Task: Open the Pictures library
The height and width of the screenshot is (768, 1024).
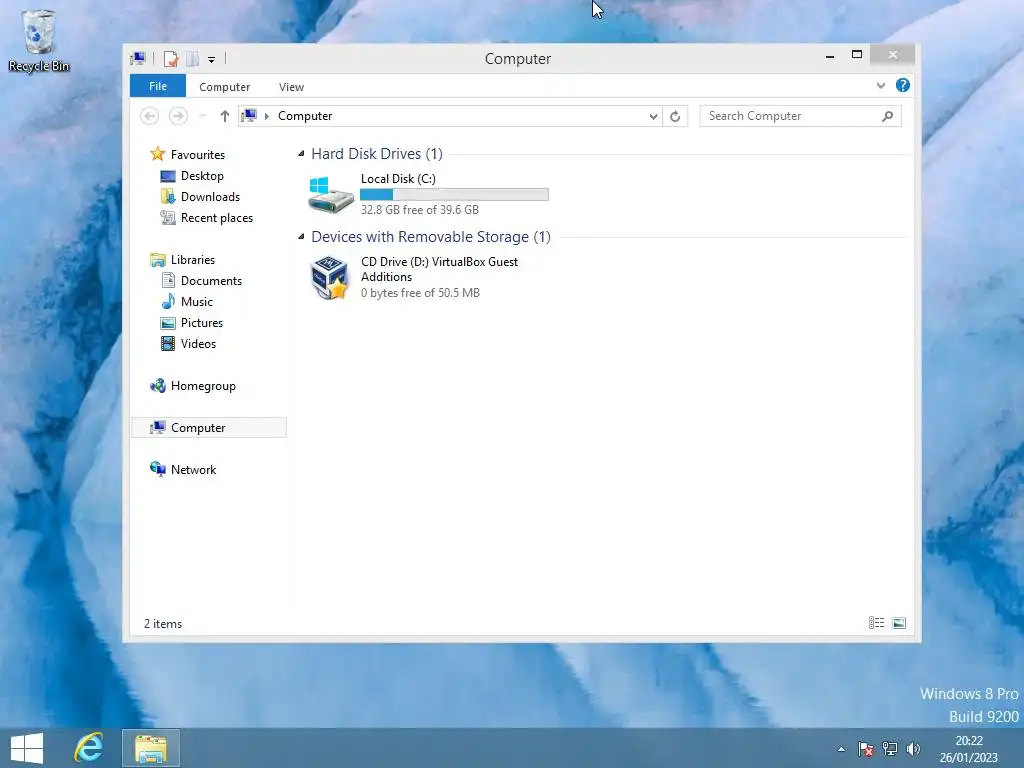Action: (x=202, y=323)
